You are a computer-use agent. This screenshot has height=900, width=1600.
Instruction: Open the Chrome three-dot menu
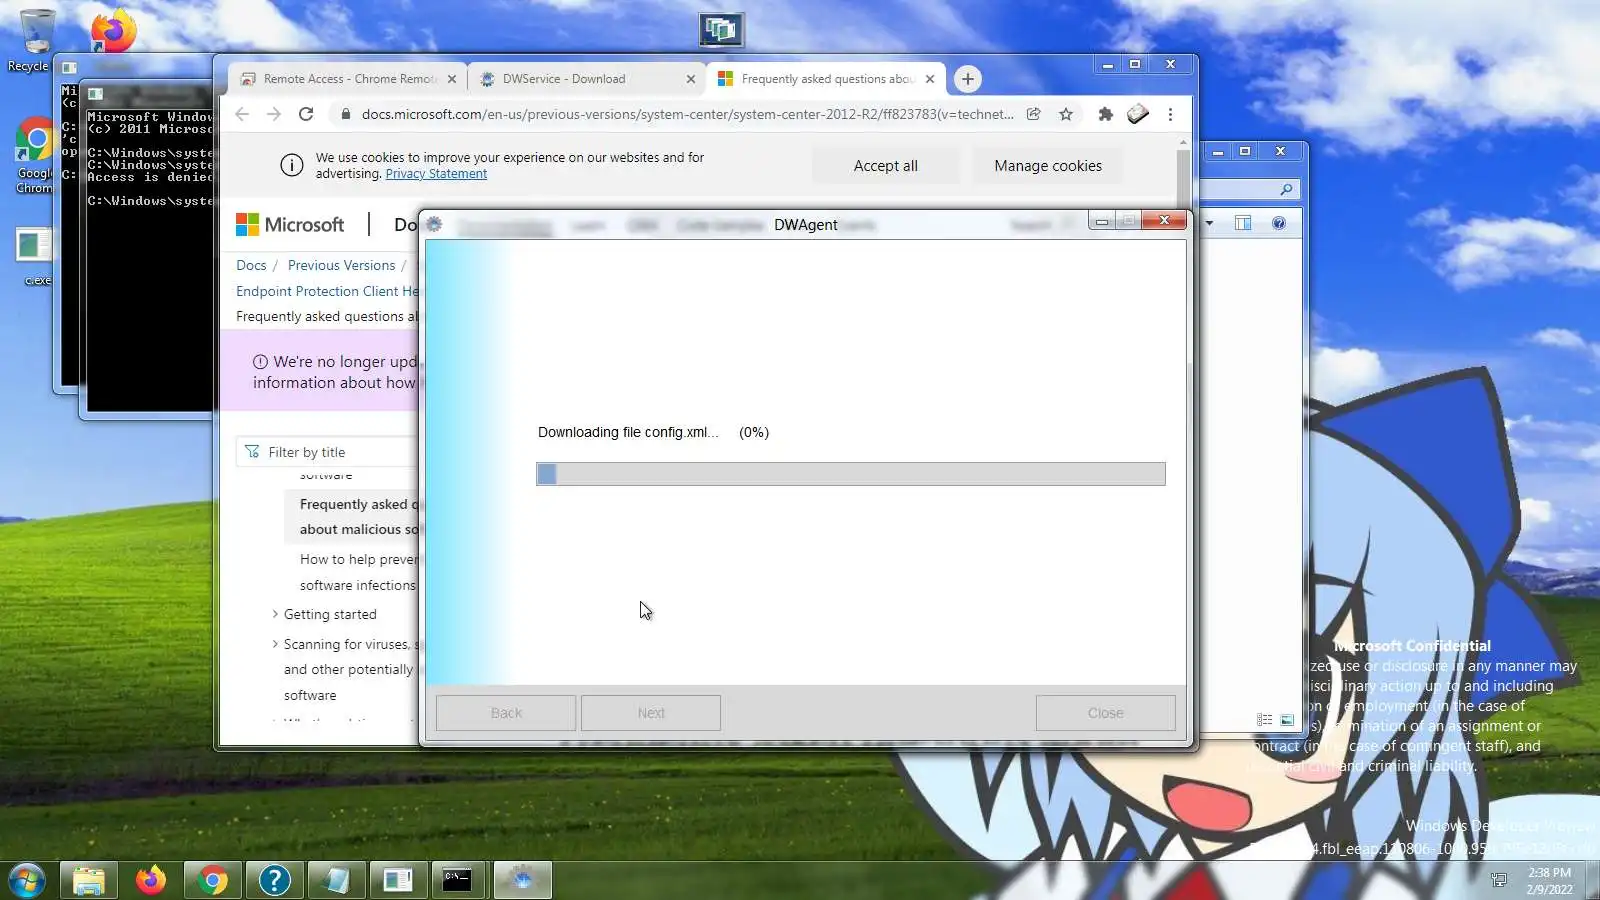click(1170, 114)
